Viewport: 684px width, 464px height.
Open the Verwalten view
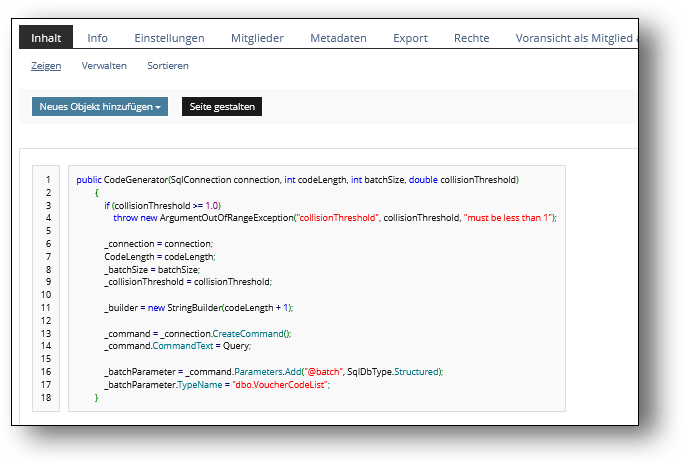tap(104, 66)
